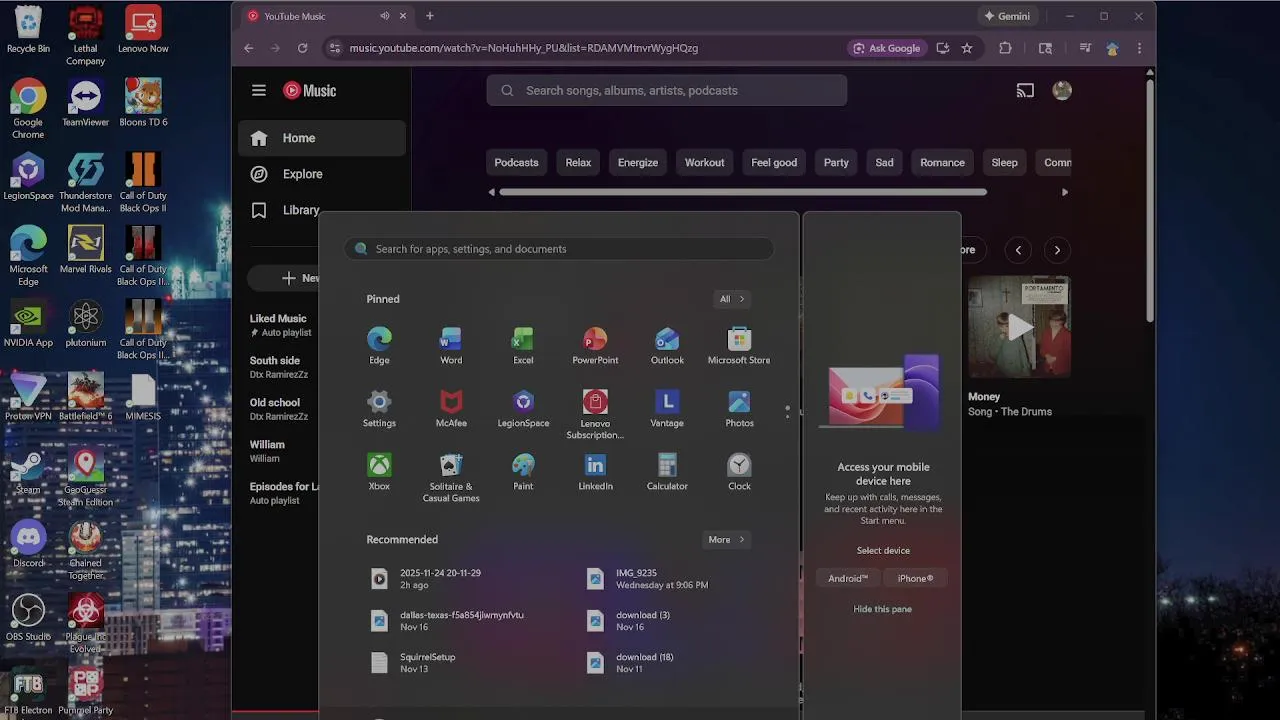Open Photos pinned app
The width and height of the screenshot is (1280, 720).
(x=739, y=409)
